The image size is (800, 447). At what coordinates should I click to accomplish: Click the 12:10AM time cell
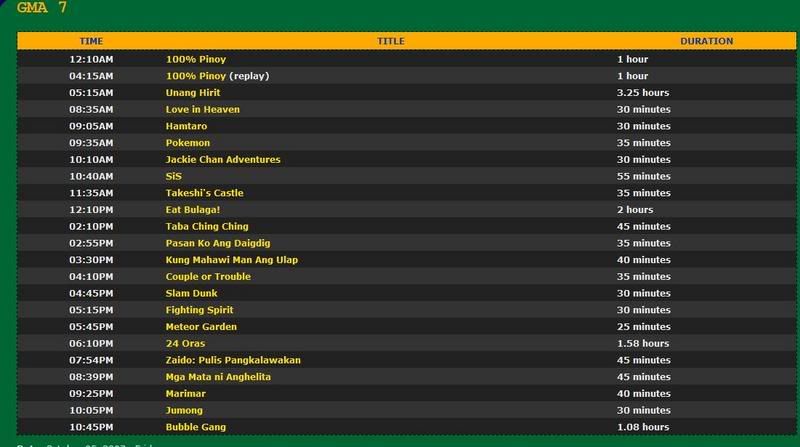[x=91, y=59]
